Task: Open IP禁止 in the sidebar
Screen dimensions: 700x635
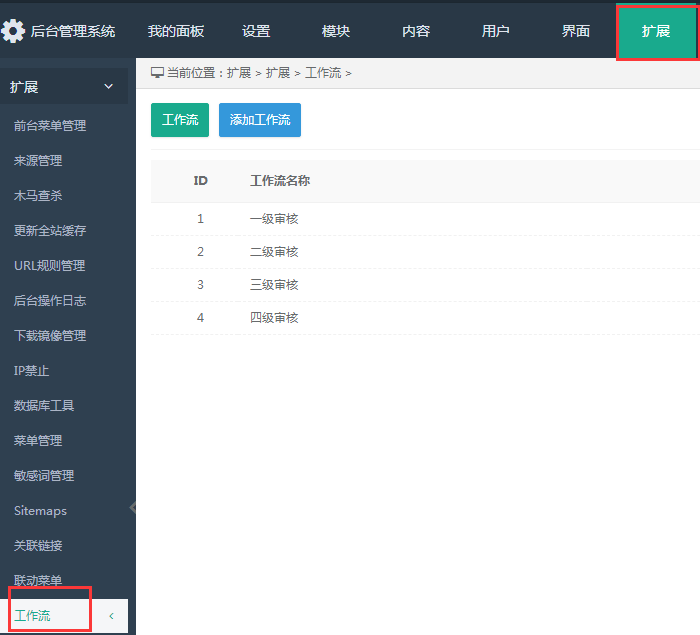Action: 31,371
